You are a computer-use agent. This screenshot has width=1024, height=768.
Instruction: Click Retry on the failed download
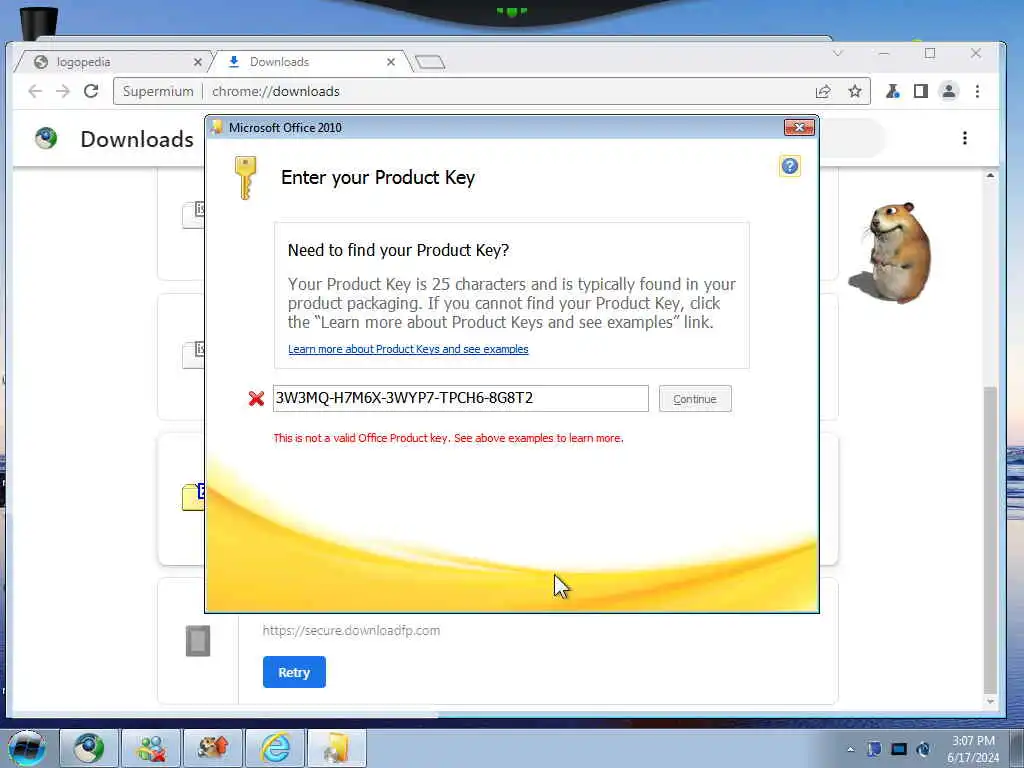(x=294, y=672)
